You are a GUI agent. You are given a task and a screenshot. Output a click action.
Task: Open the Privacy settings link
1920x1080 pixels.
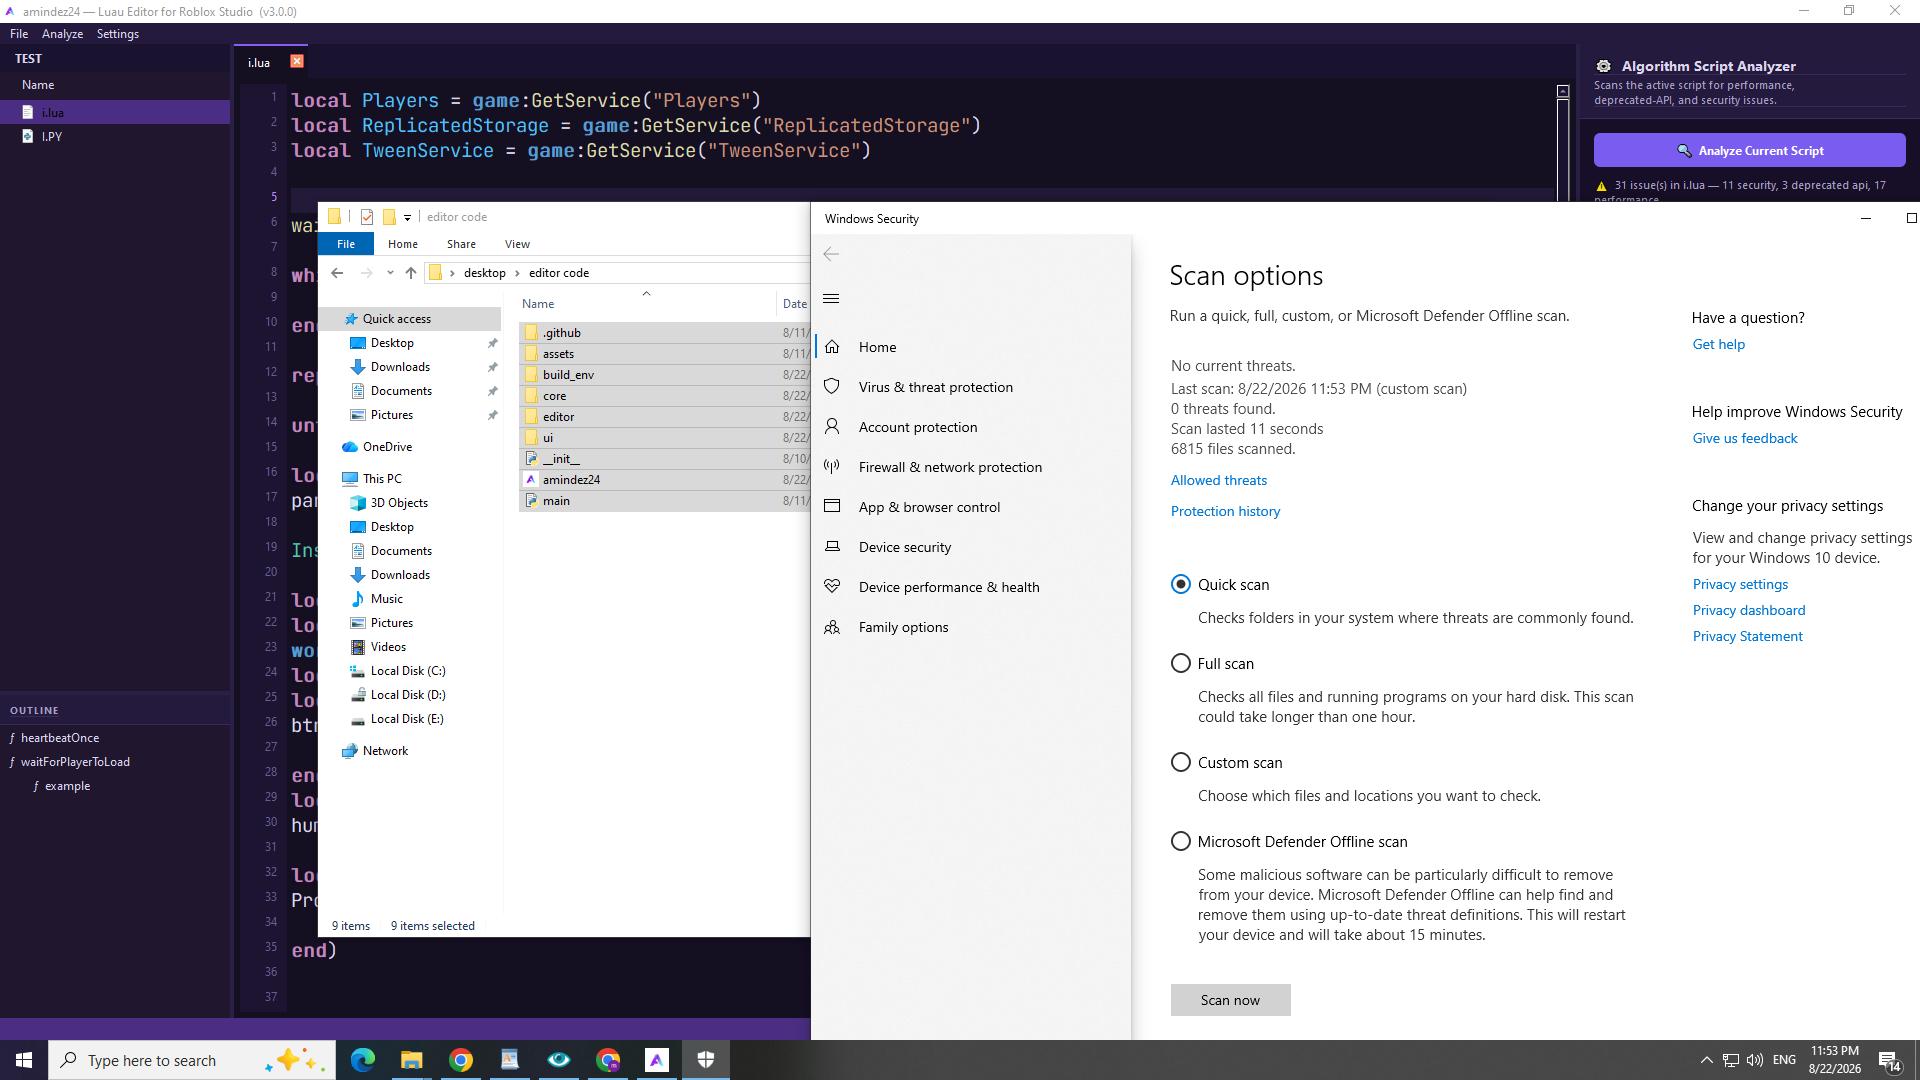[1740, 585]
